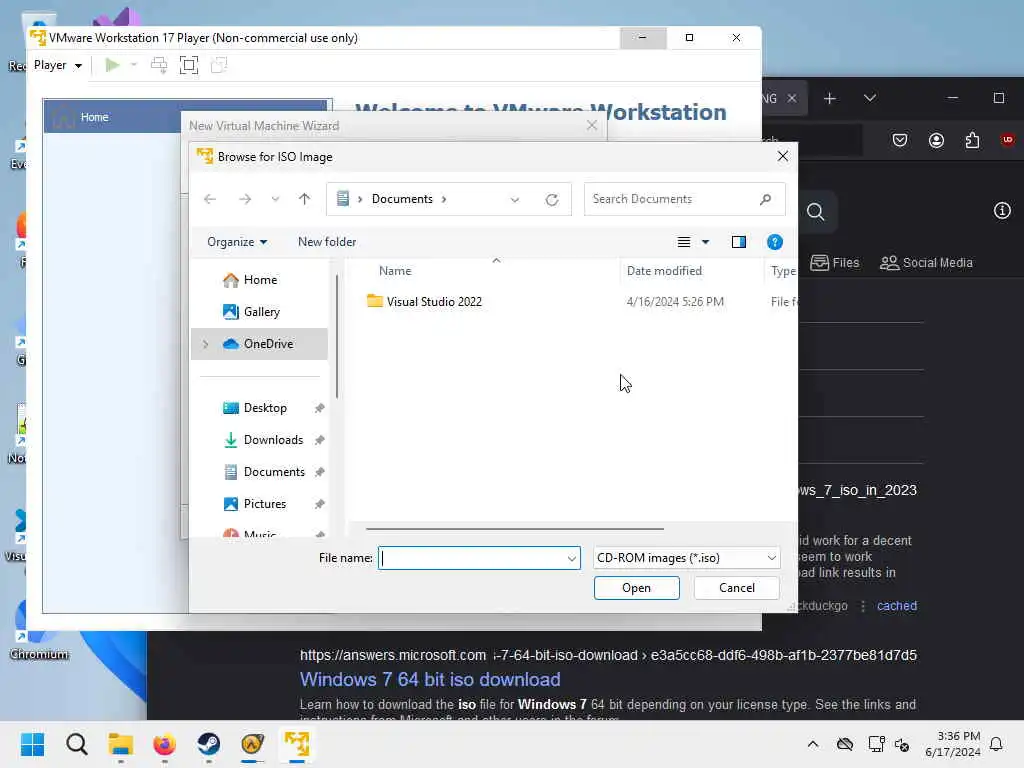Click Documents in the address breadcrumb
The height and width of the screenshot is (768, 1024).
[x=402, y=199]
